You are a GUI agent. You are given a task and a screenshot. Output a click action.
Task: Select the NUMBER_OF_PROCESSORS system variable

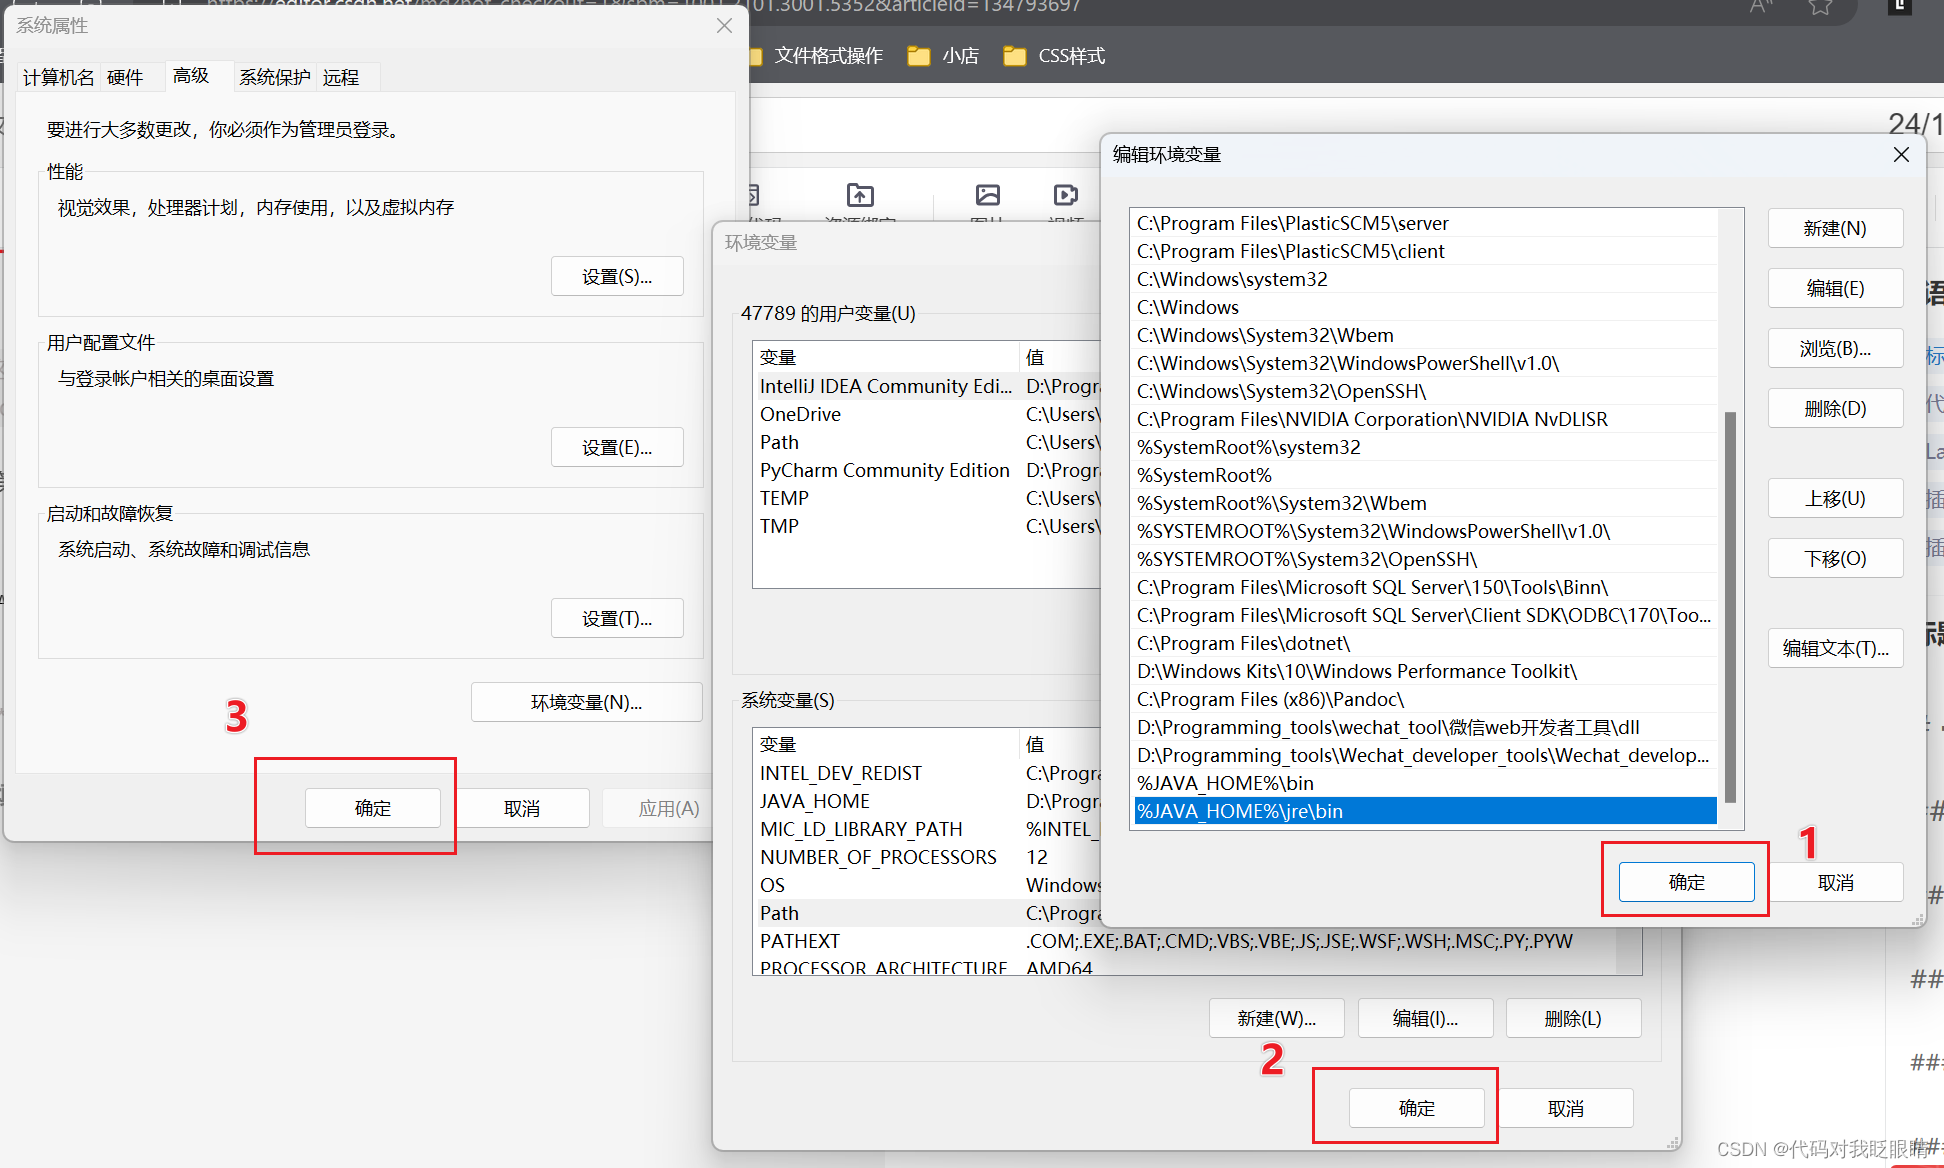coord(927,857)
